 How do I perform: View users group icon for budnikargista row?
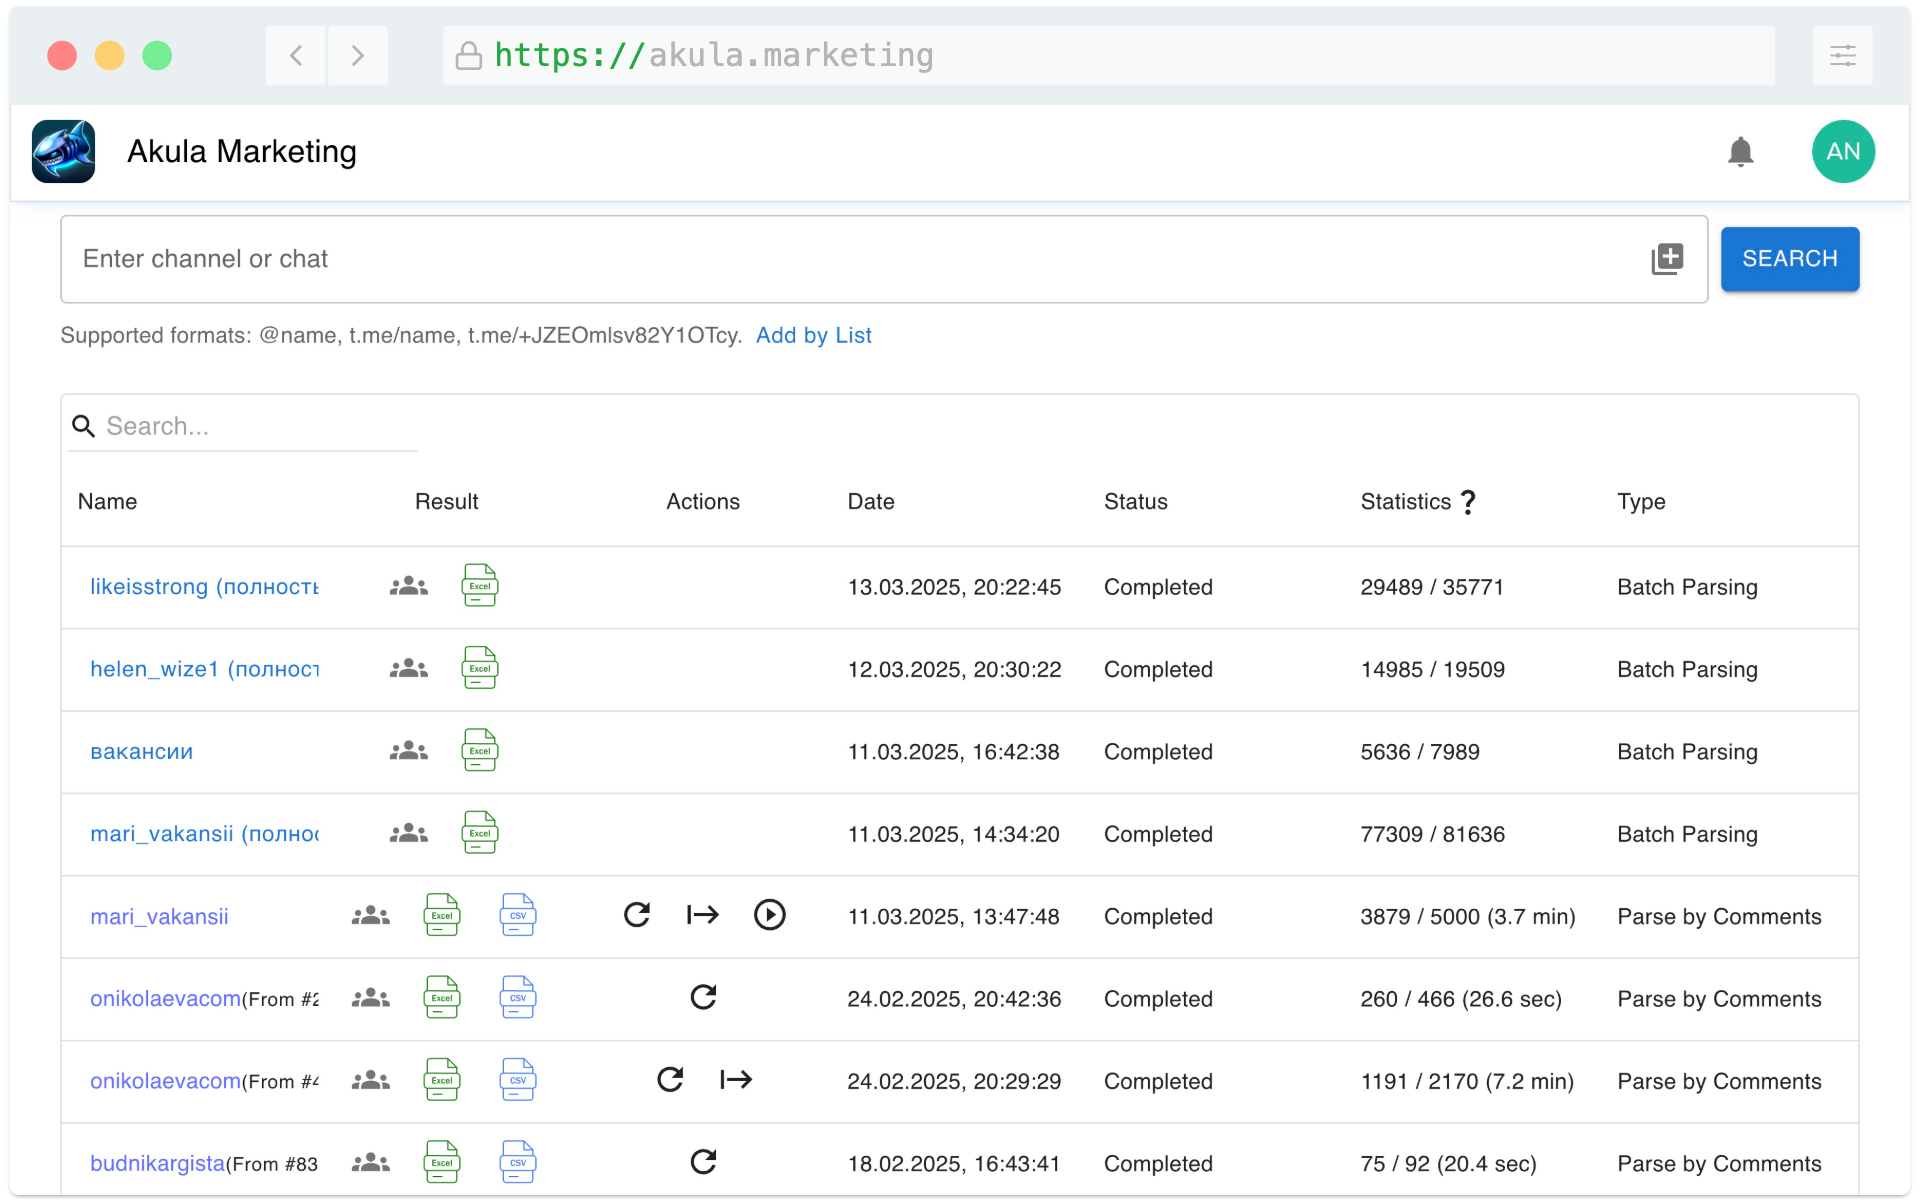pyautogui.click(x=371, y=1163)
